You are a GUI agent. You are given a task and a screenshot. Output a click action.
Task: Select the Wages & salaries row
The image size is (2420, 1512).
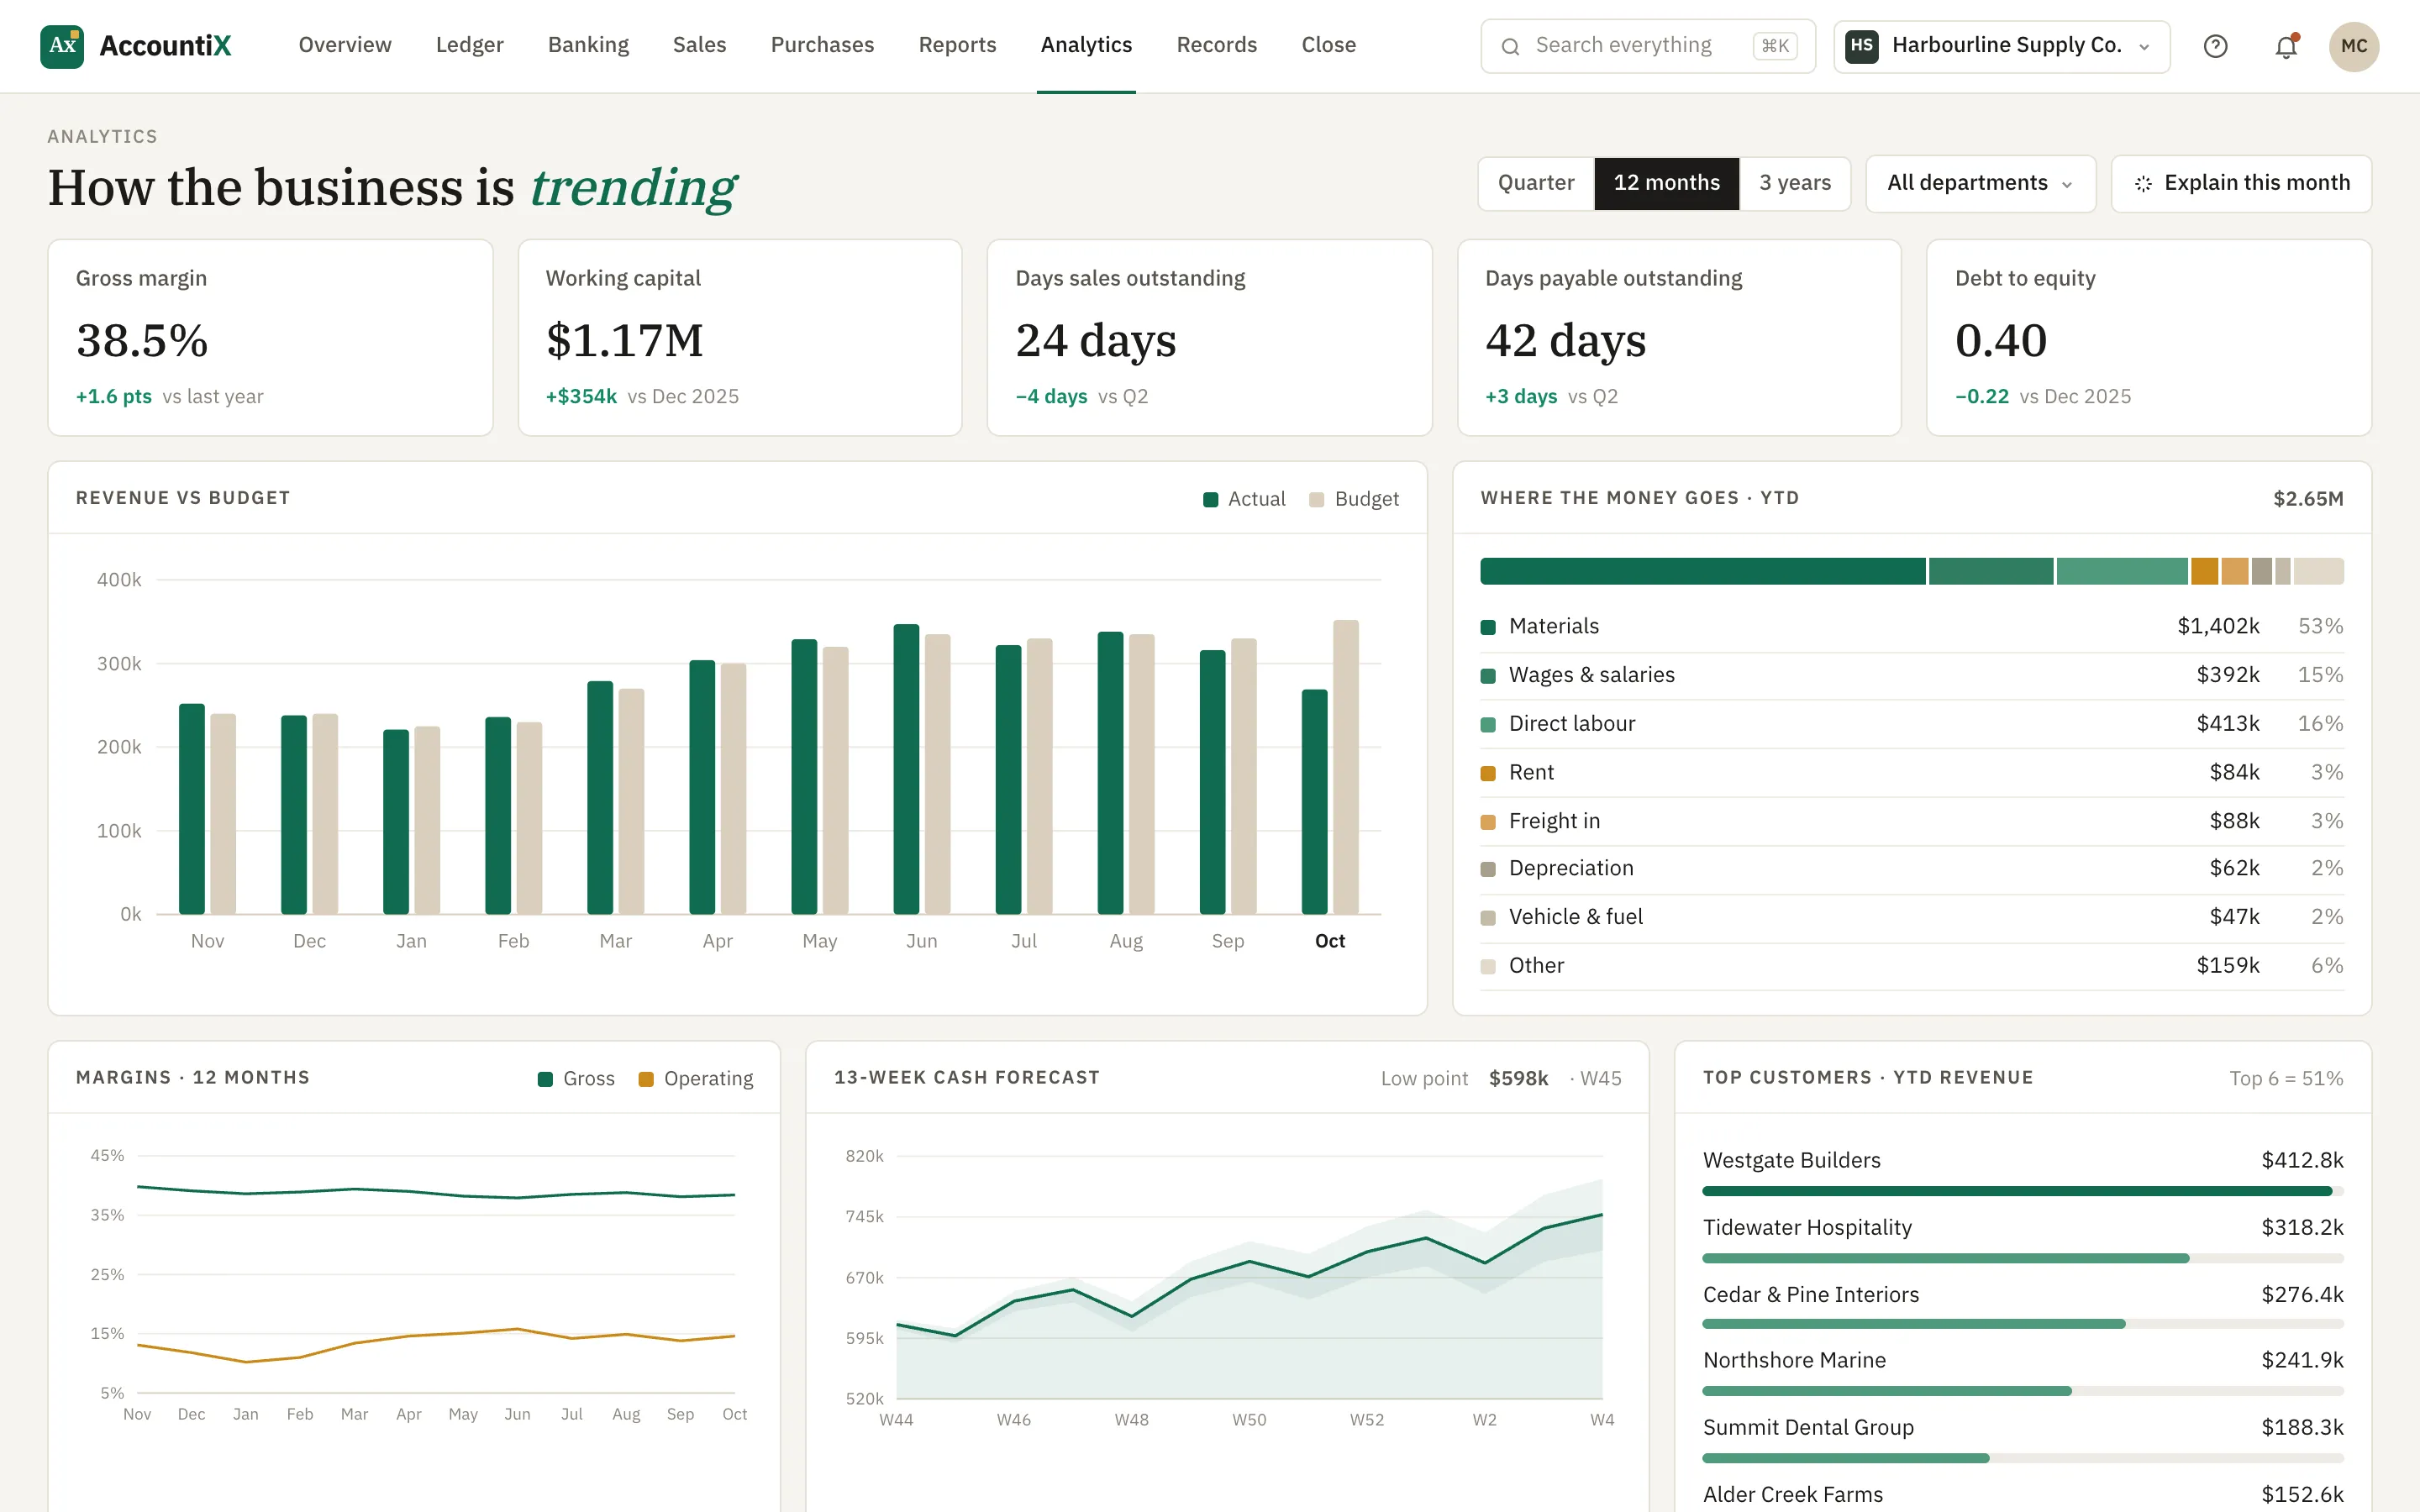1911,675
